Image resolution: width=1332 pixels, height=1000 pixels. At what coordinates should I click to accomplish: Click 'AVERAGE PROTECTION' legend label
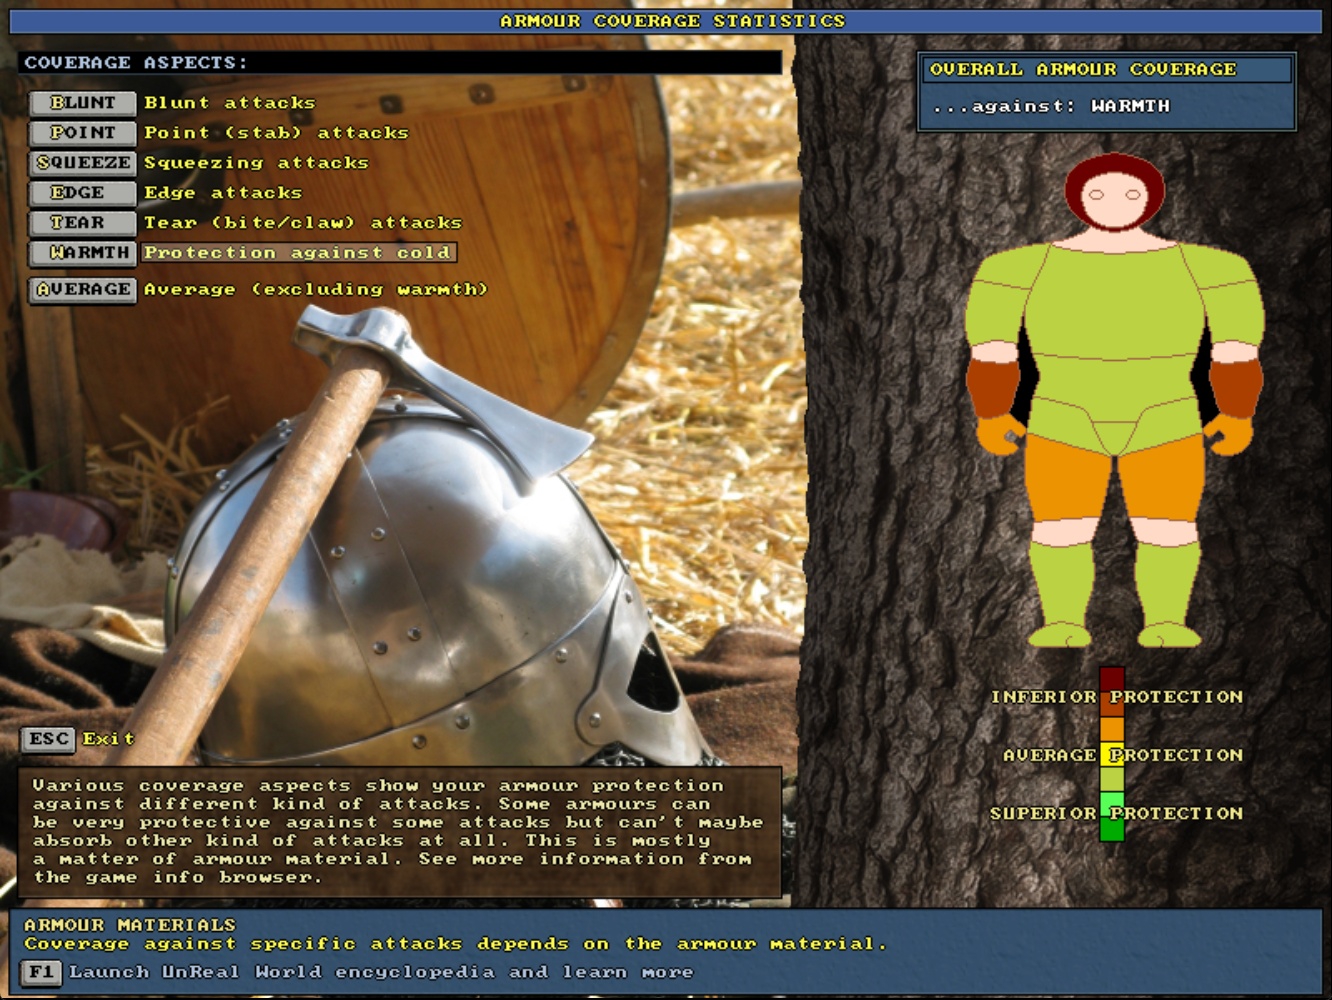[1123, 755]
